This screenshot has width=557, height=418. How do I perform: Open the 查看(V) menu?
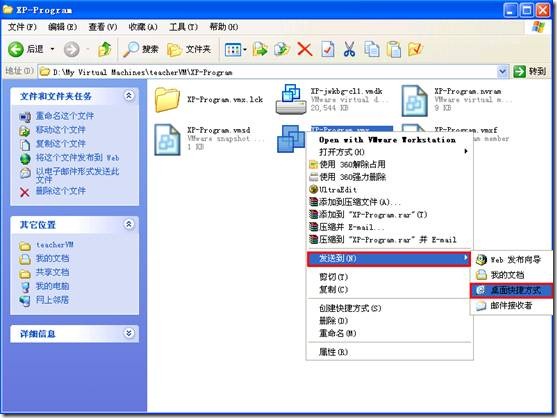[x=103, y=27]
